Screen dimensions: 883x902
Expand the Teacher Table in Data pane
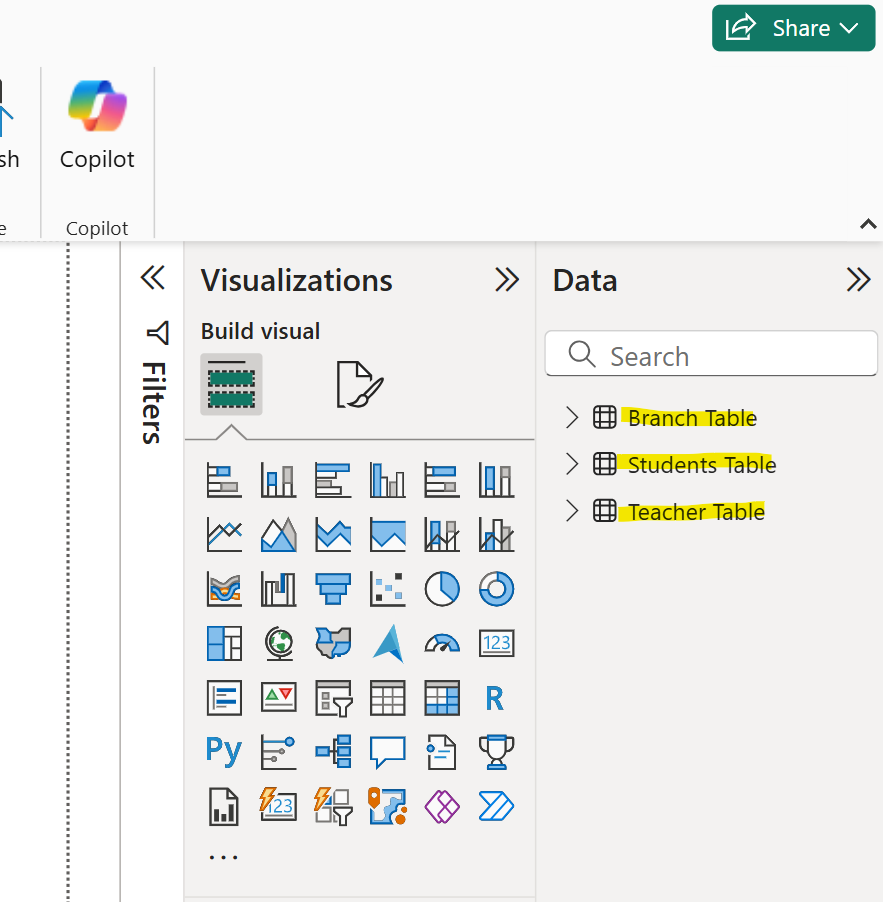571,511
